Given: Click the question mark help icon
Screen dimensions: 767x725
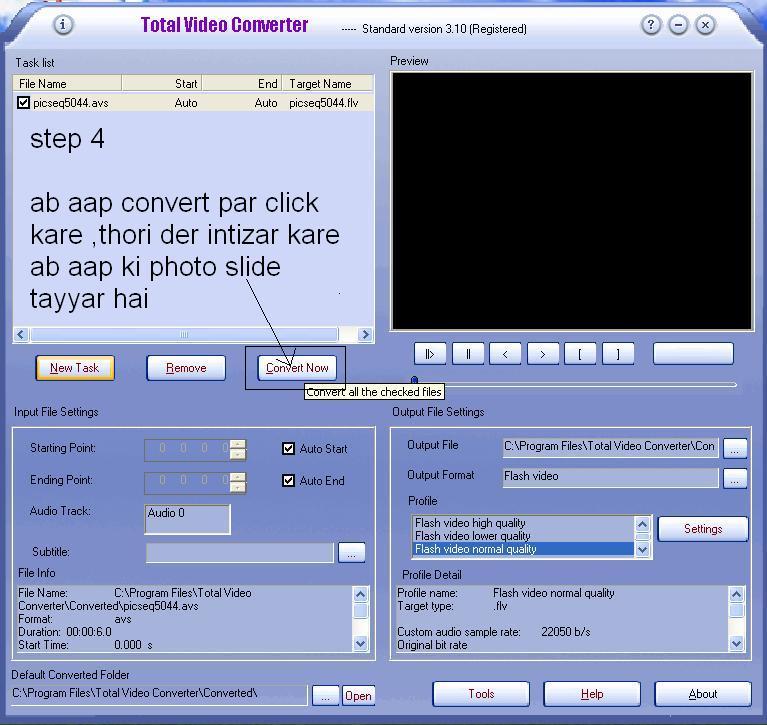Looking at the screenshot, I should tap(651, 24).
